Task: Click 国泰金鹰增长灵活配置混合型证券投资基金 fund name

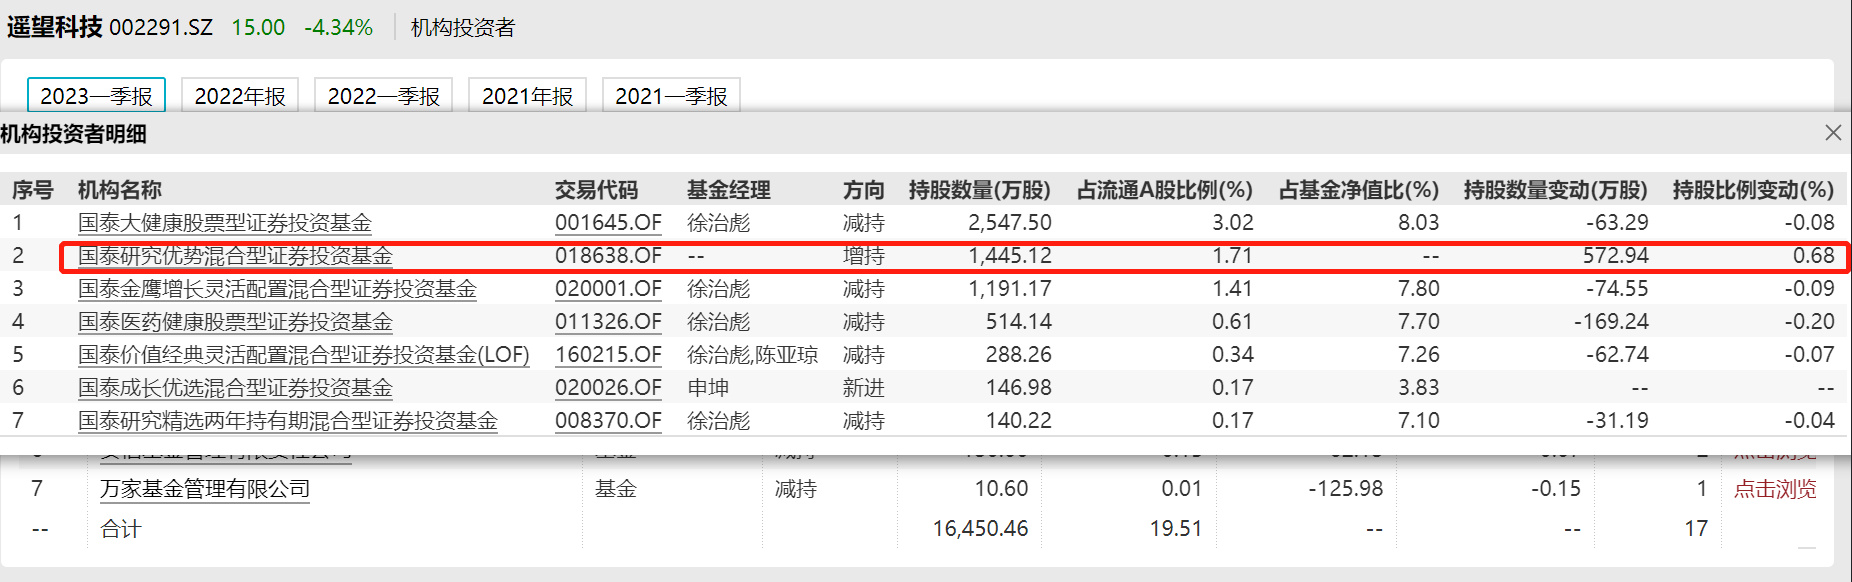Action: (277, 289)
